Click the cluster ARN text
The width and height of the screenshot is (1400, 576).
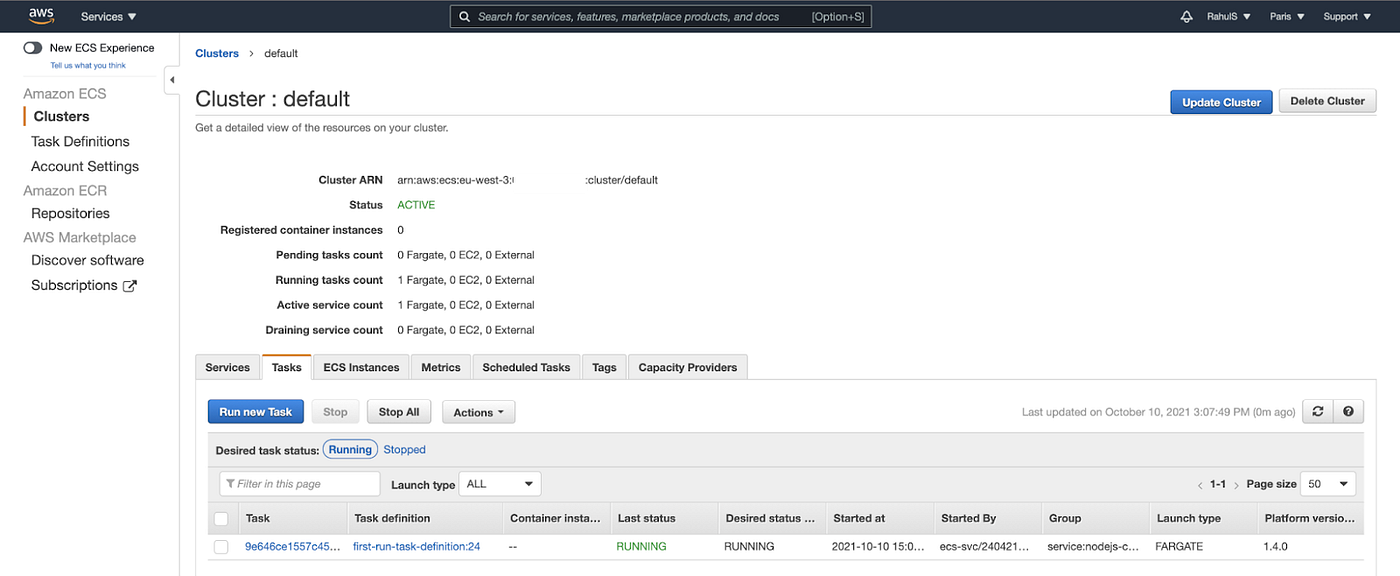527,180
